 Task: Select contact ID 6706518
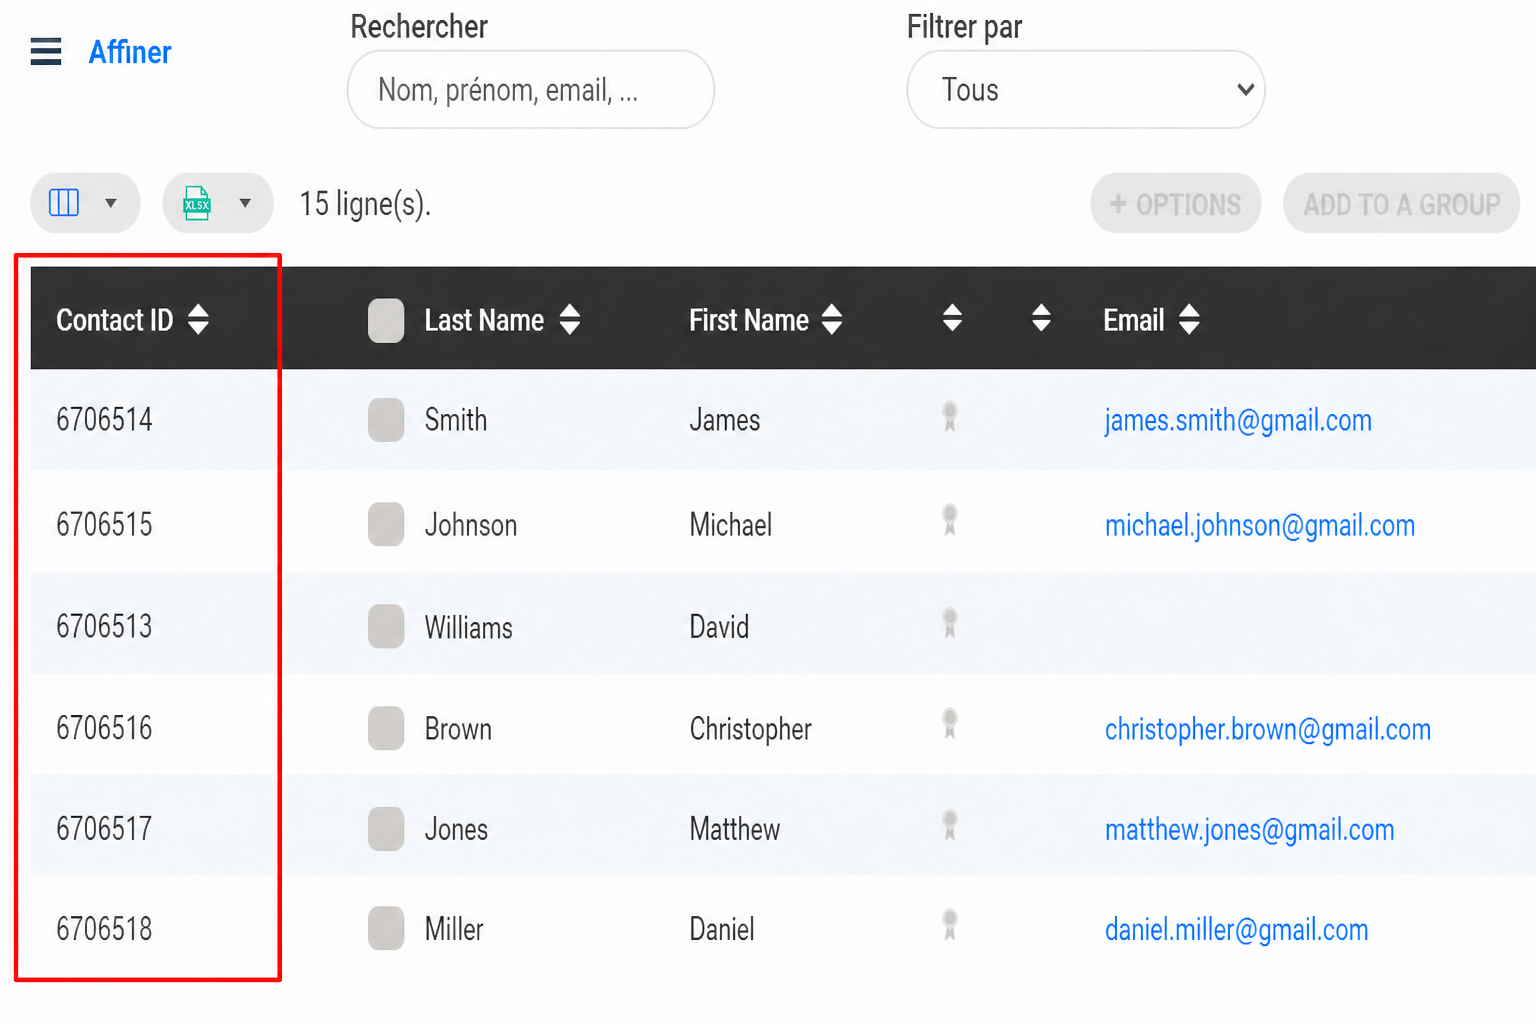pyautogui.click(x=104, y=928)
